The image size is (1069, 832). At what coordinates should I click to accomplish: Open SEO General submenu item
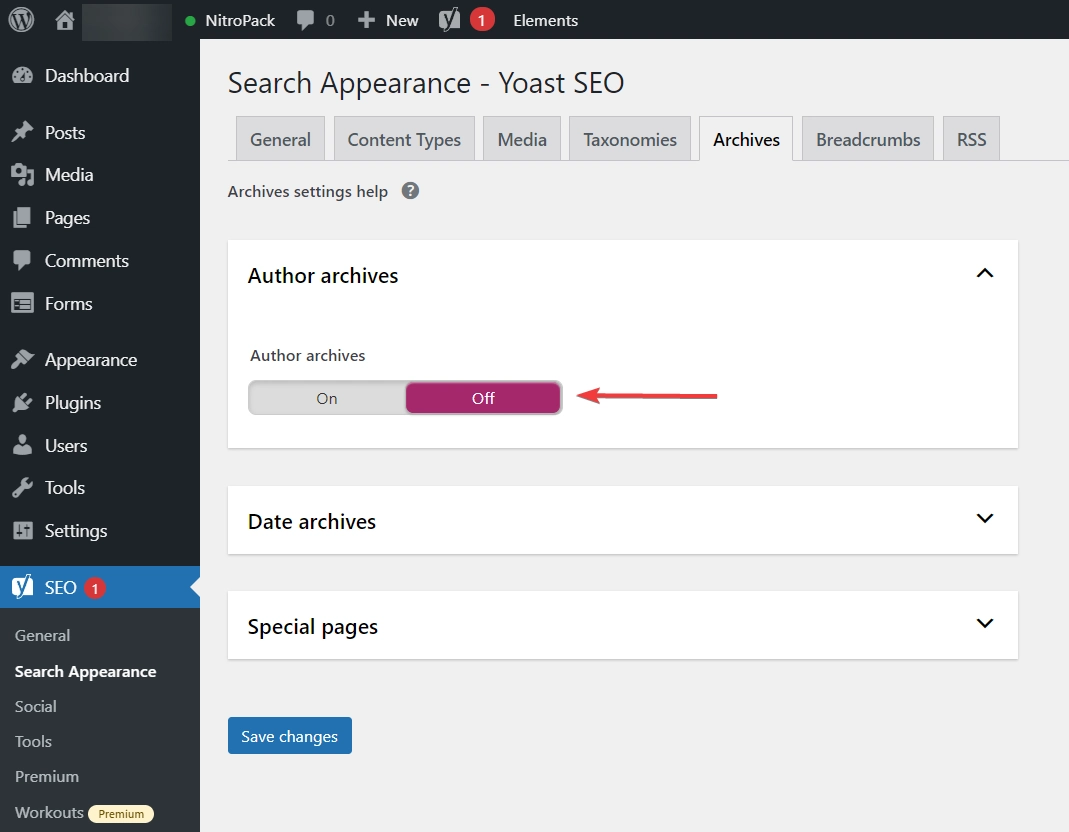42,636
